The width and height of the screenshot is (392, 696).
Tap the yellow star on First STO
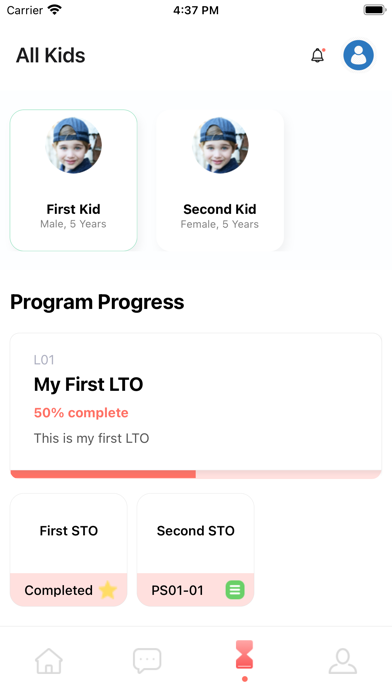pyautogui.click(x=107, y=590)
